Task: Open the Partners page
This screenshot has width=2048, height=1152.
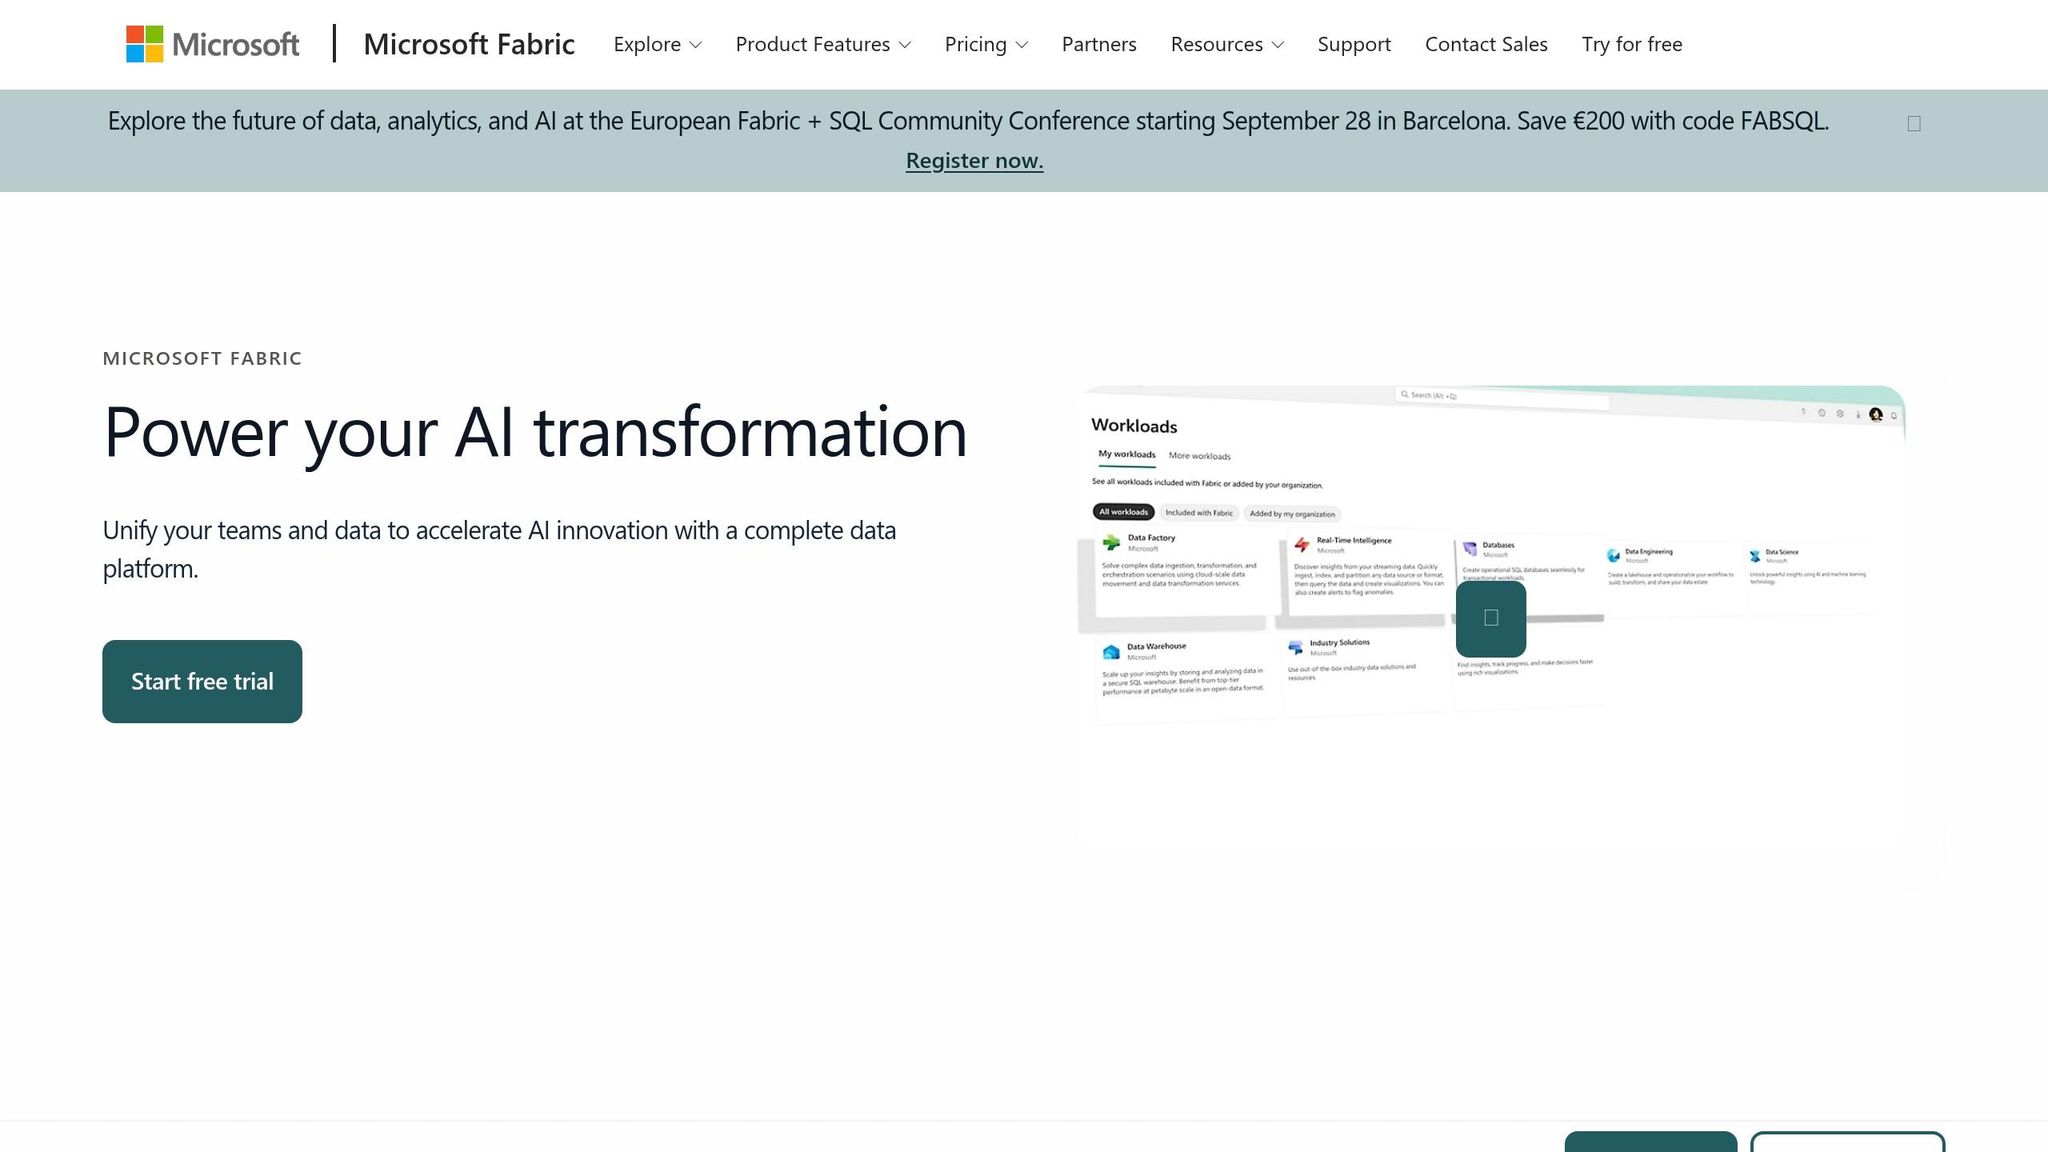Action: pos(1099,44)
